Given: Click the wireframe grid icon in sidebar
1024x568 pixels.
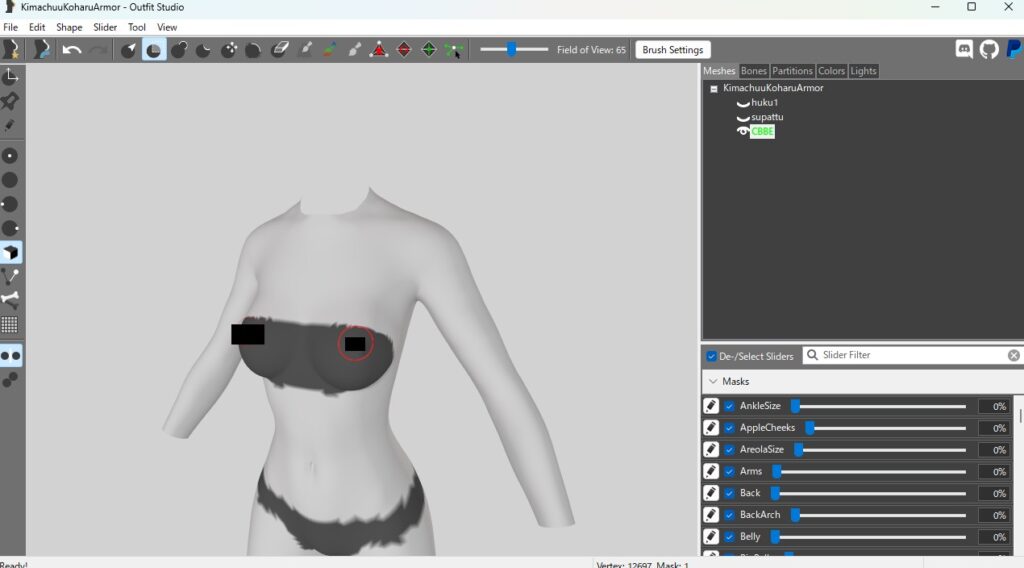Looking at the screenshot, I should pyautogui.click(x=10, y=325).
